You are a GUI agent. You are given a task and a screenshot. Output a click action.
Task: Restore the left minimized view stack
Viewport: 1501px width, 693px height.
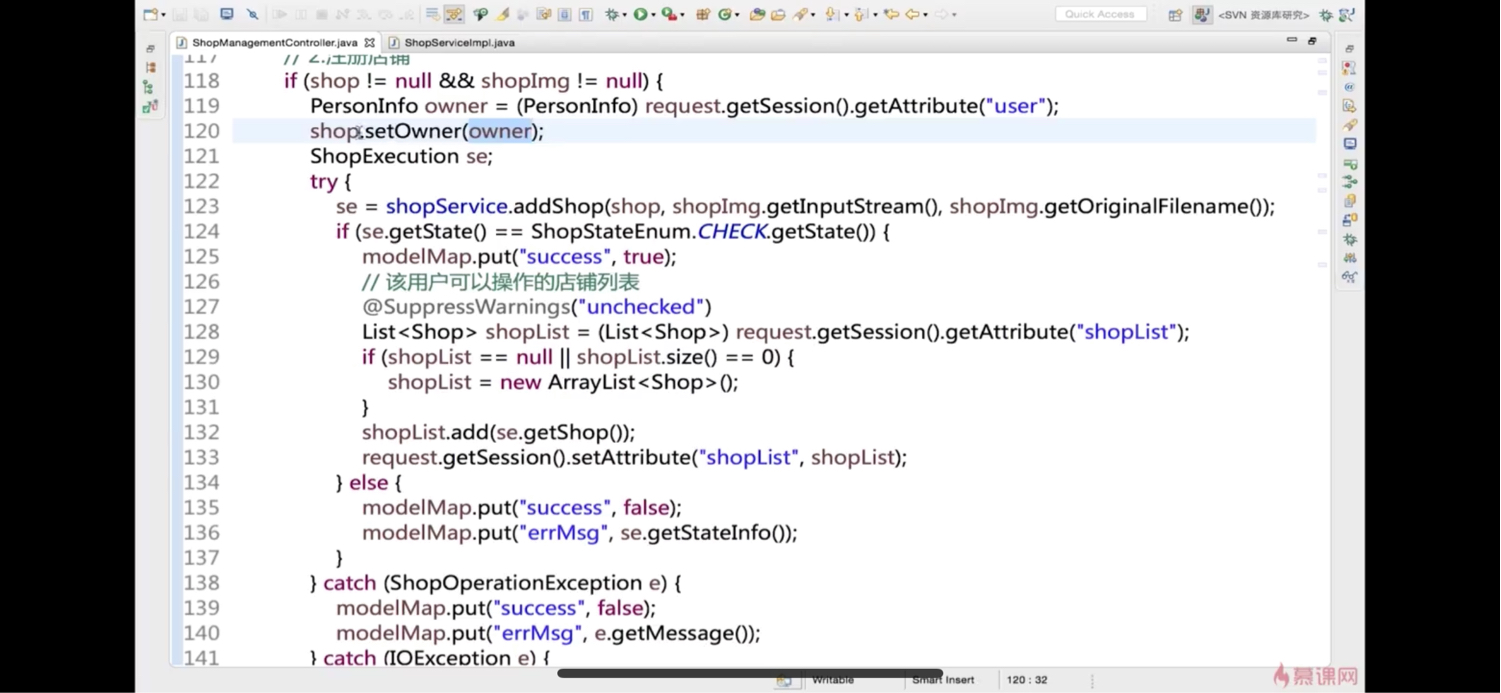150,48
